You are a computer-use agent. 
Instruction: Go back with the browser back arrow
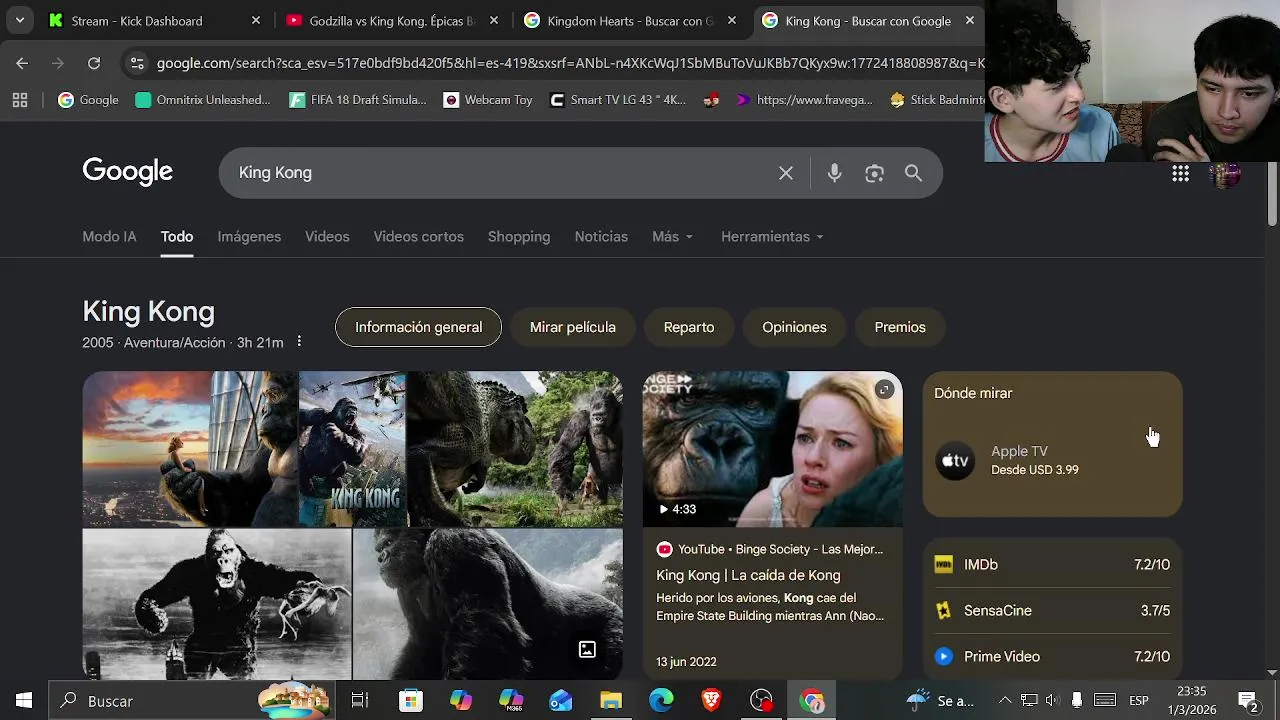pos(22,63)
